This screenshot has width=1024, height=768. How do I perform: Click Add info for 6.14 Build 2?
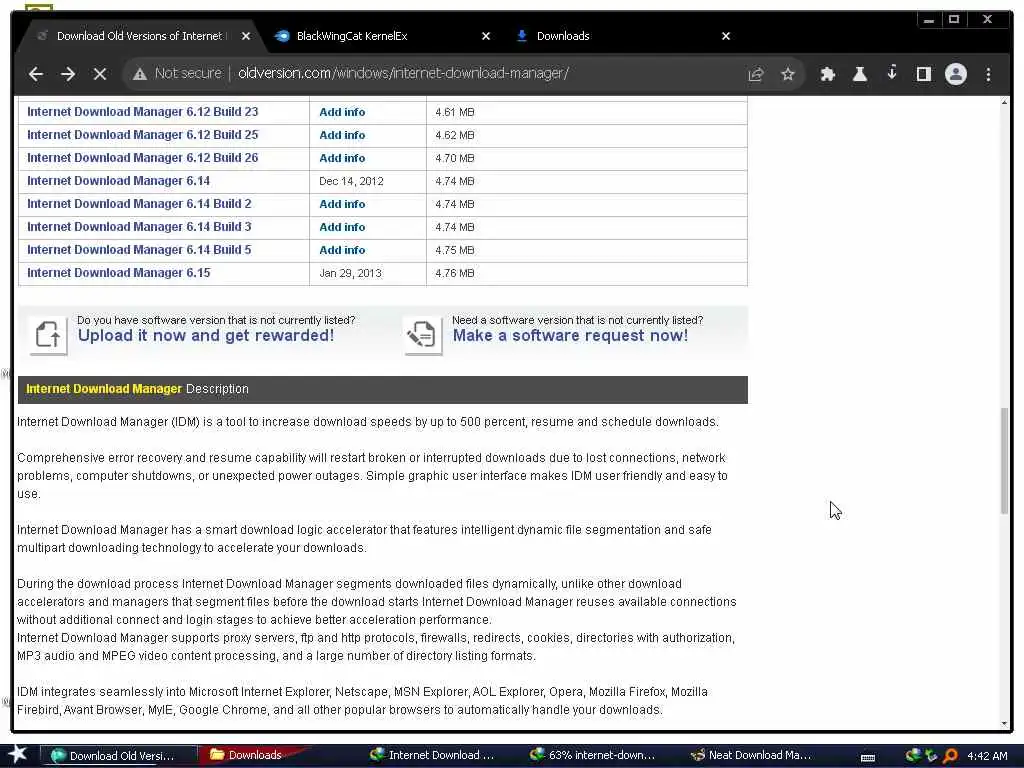pyautogui.click(x=342, y=204)
